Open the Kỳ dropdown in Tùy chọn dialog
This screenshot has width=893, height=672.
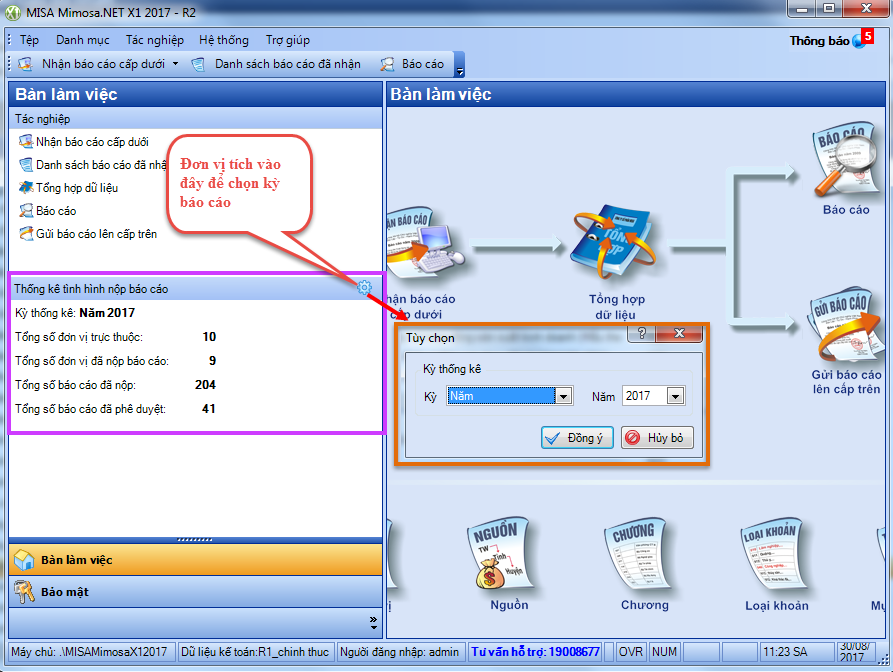(x=563, y=396)
